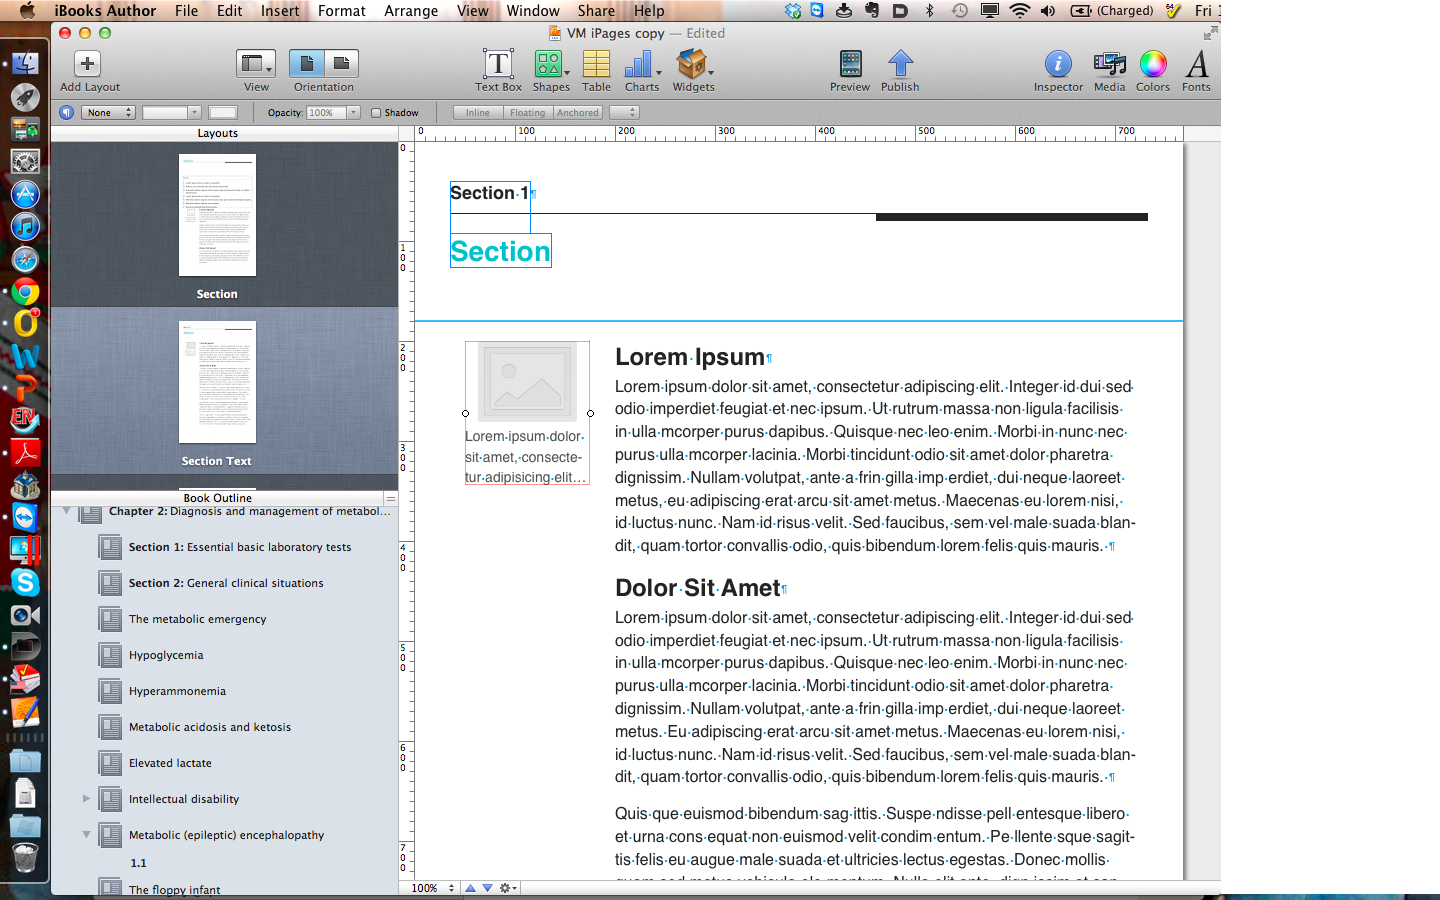This screenshot has width=1440, height=900.
Task: Open the Arrange menu
Action: point(411,11)
